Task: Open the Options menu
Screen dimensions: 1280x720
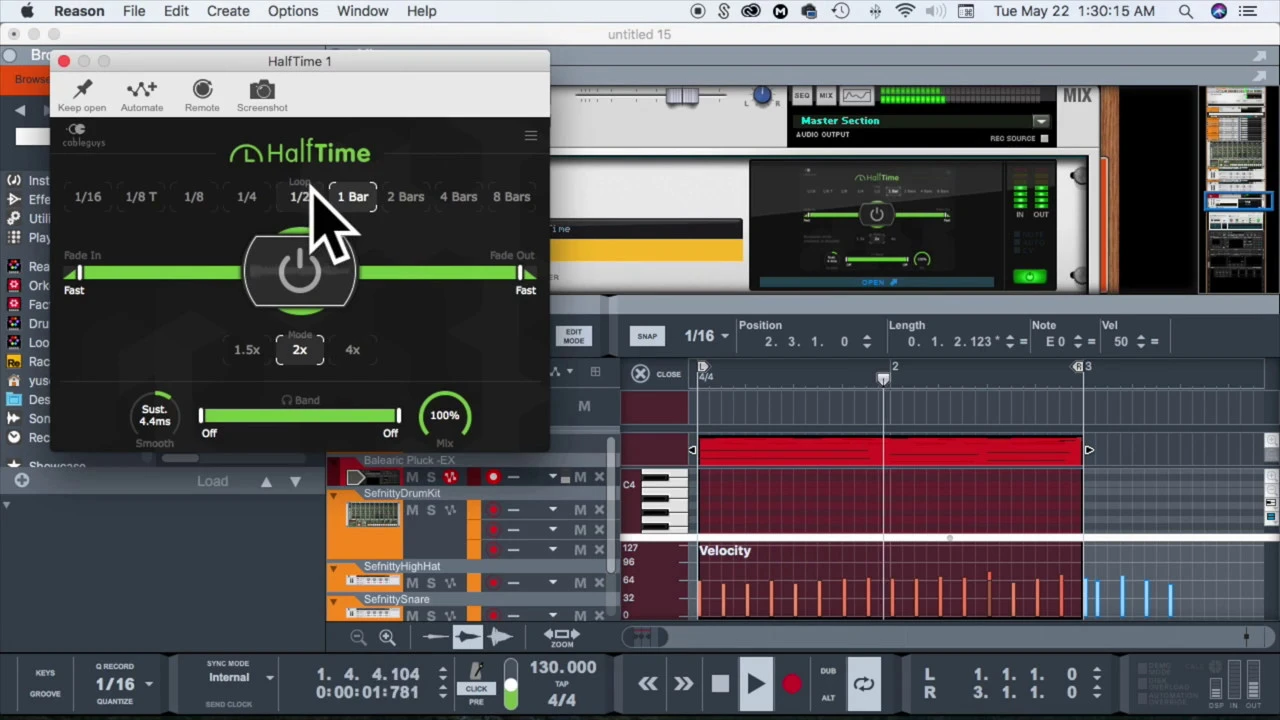Action: (293, 11)
